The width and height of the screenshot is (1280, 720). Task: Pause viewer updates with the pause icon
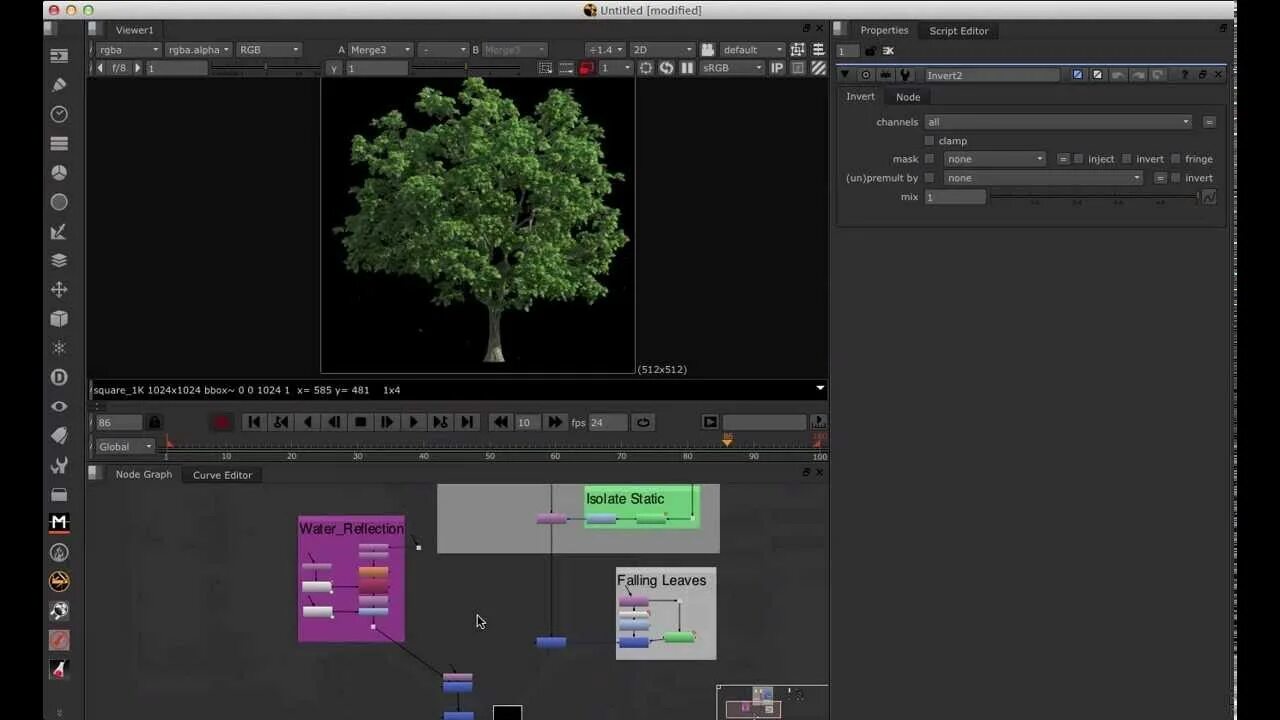click(687, 68)
